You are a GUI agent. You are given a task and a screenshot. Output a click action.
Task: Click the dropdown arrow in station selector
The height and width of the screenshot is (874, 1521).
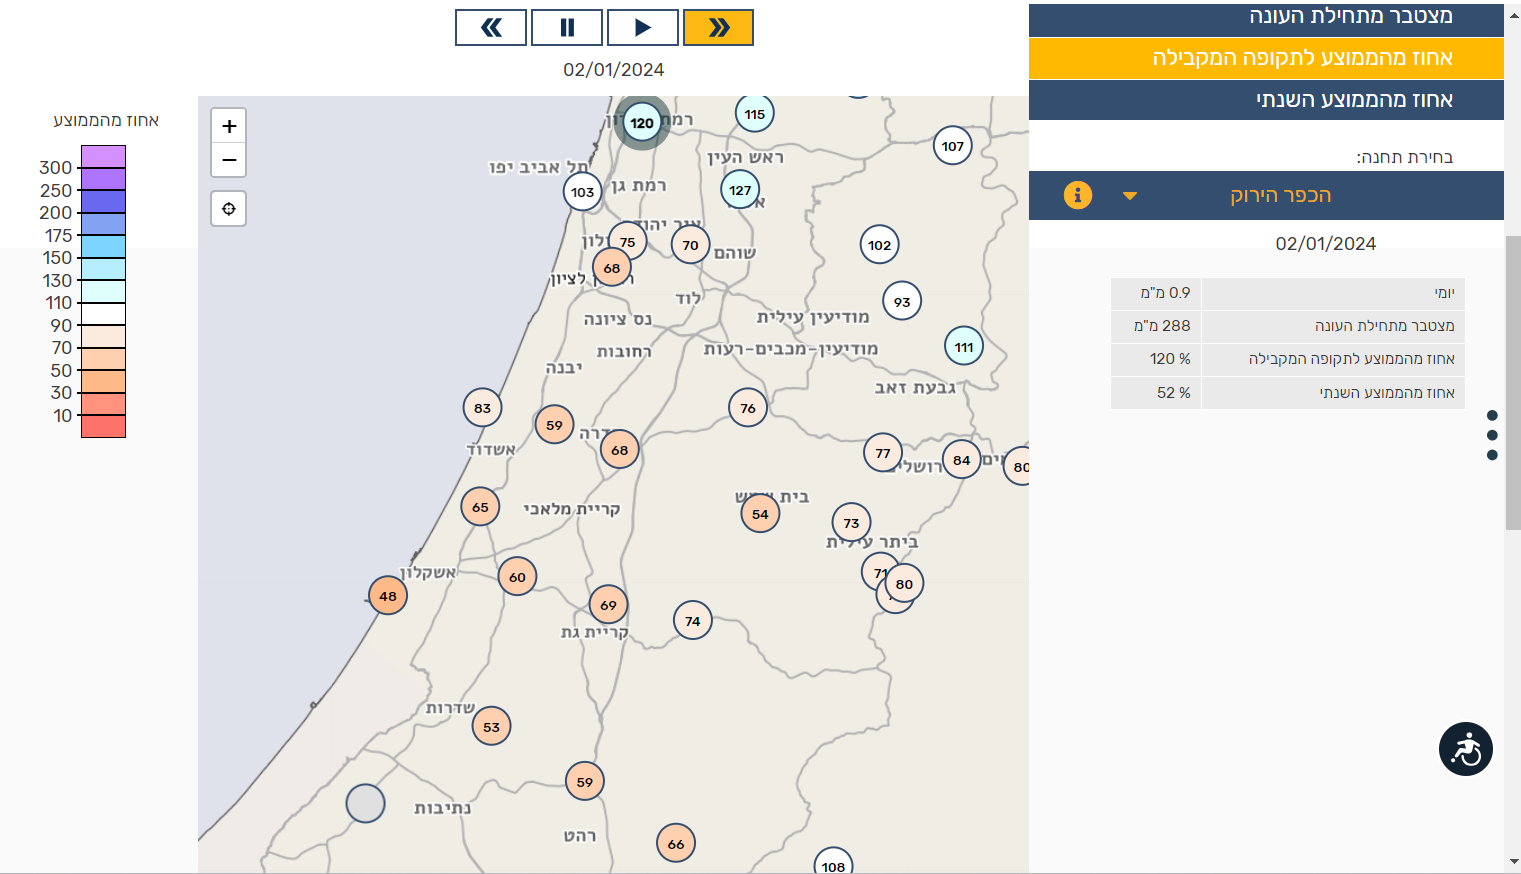pos(1130,196)
